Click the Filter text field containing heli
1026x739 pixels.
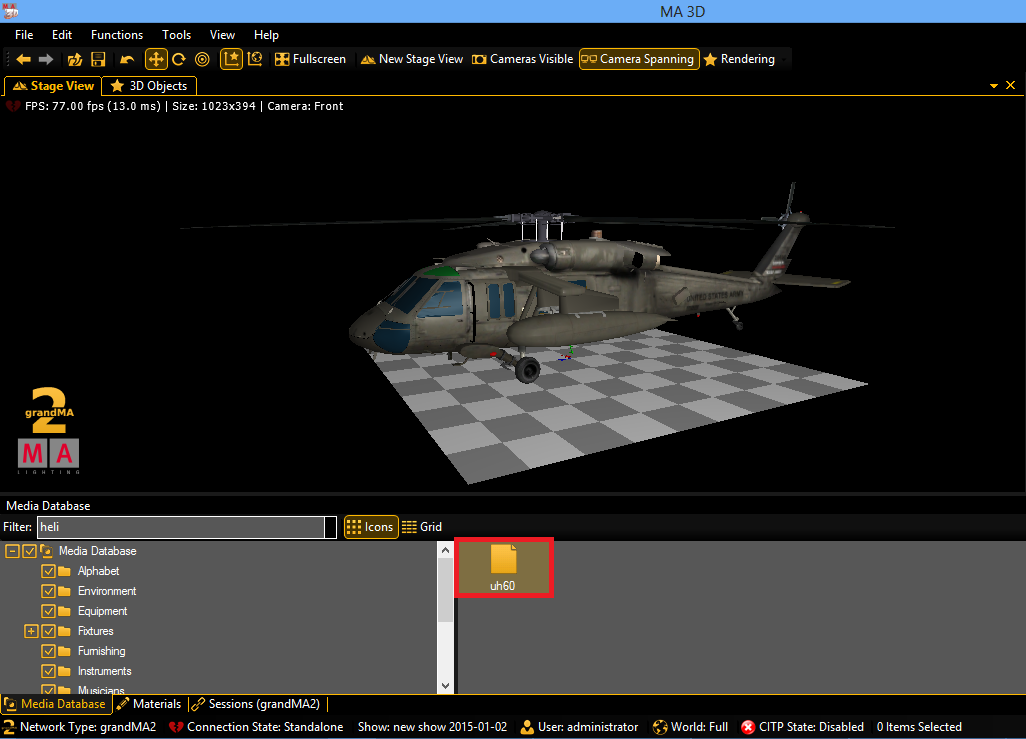pos(180,527)
